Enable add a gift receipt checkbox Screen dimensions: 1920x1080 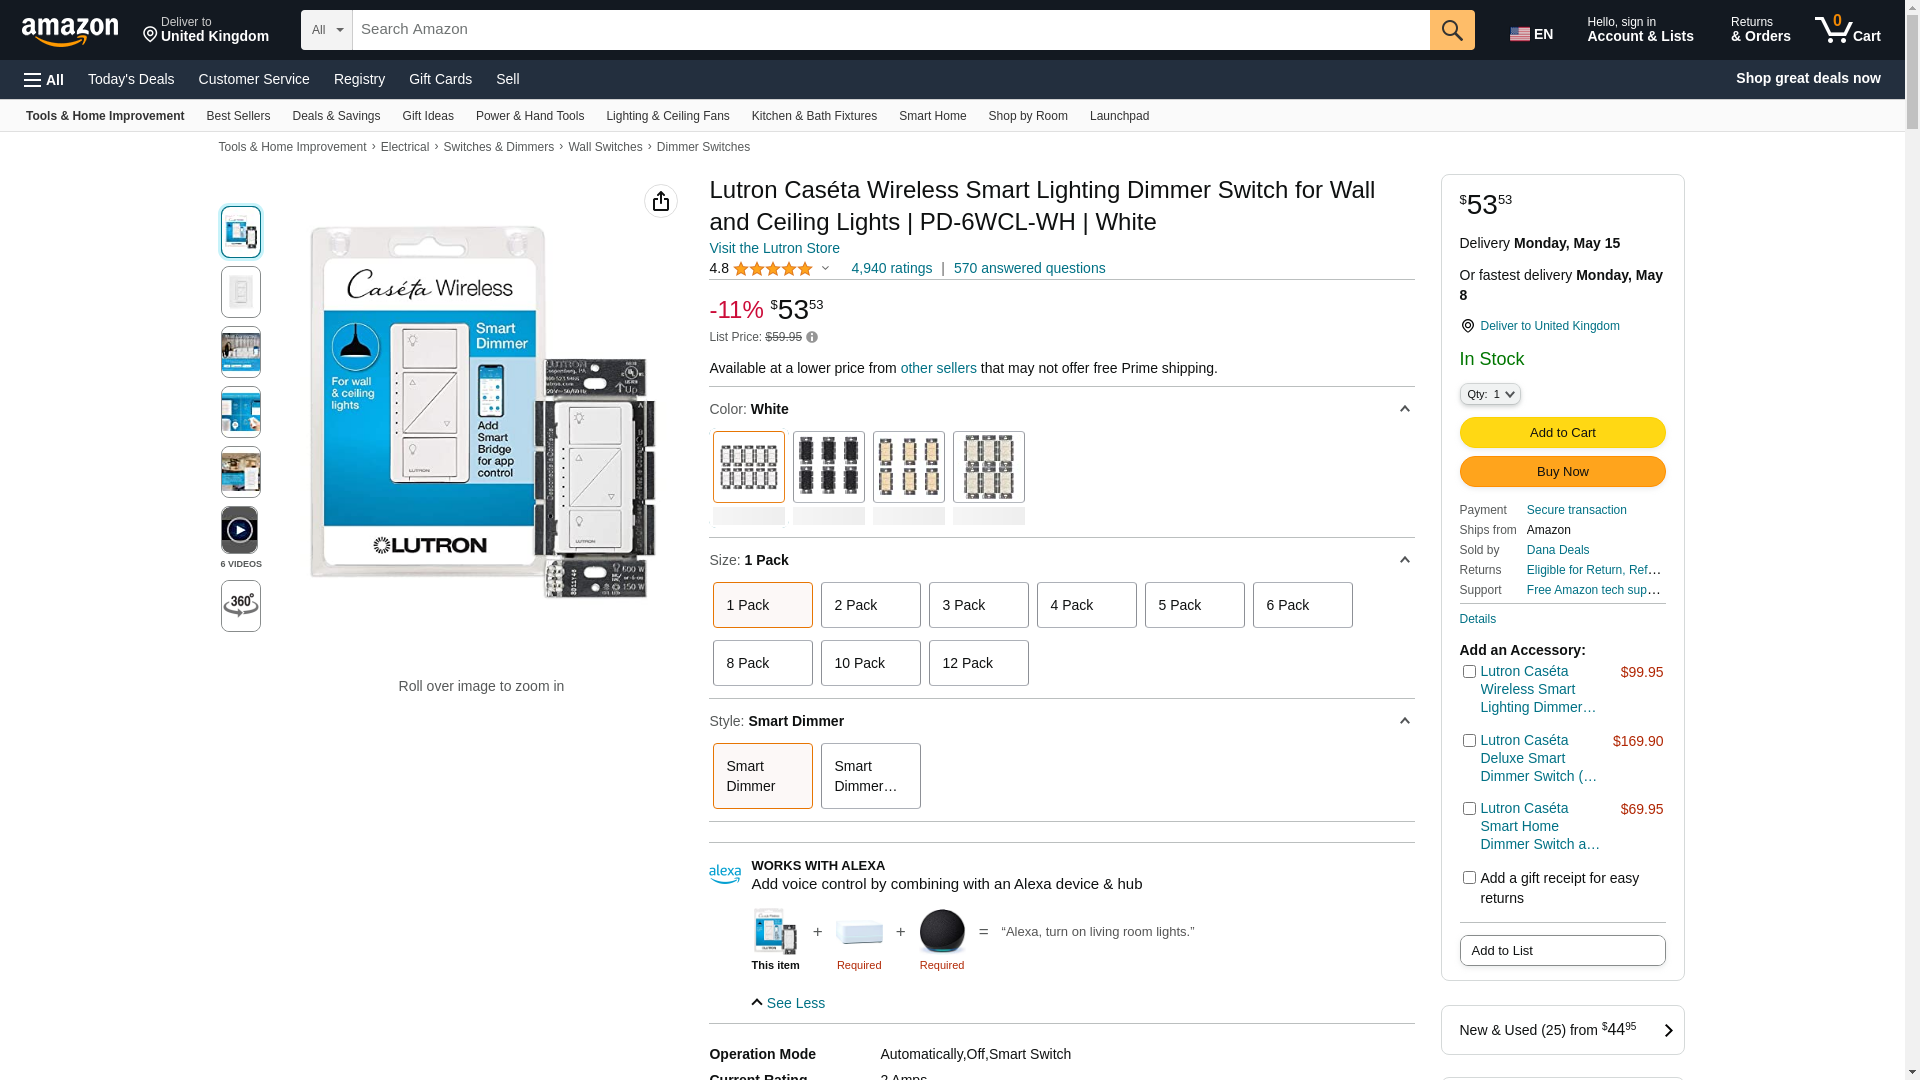[x=1469, y=878]
